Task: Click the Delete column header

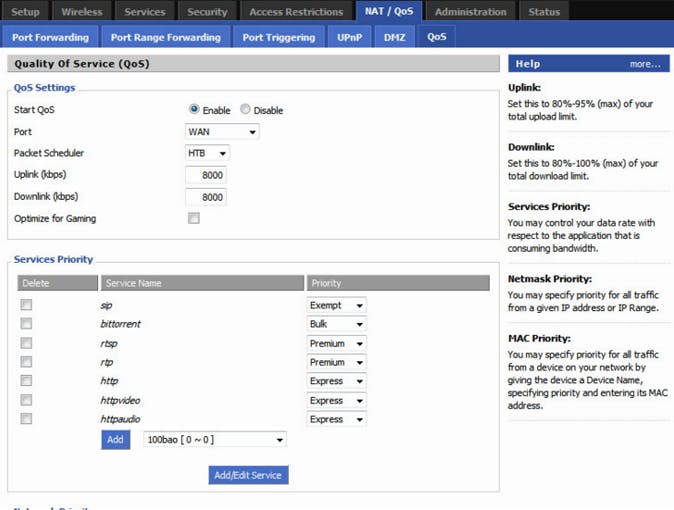Action: [x=58, y=283]
